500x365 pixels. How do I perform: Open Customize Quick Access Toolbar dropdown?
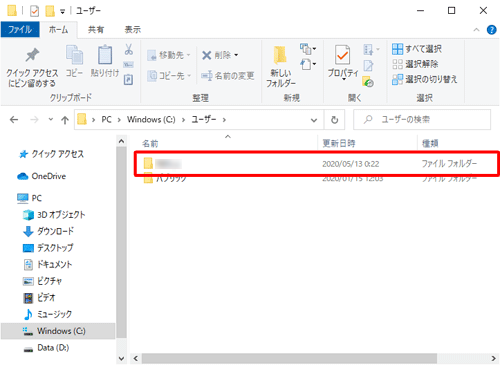pos(62,11)
